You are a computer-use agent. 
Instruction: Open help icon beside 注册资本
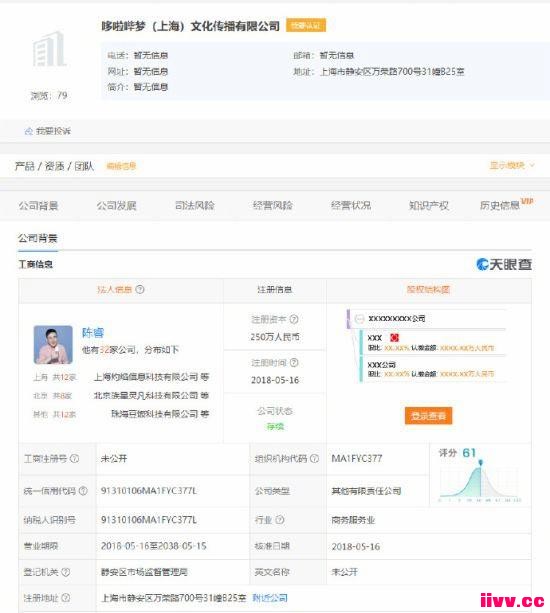point(294,319)
